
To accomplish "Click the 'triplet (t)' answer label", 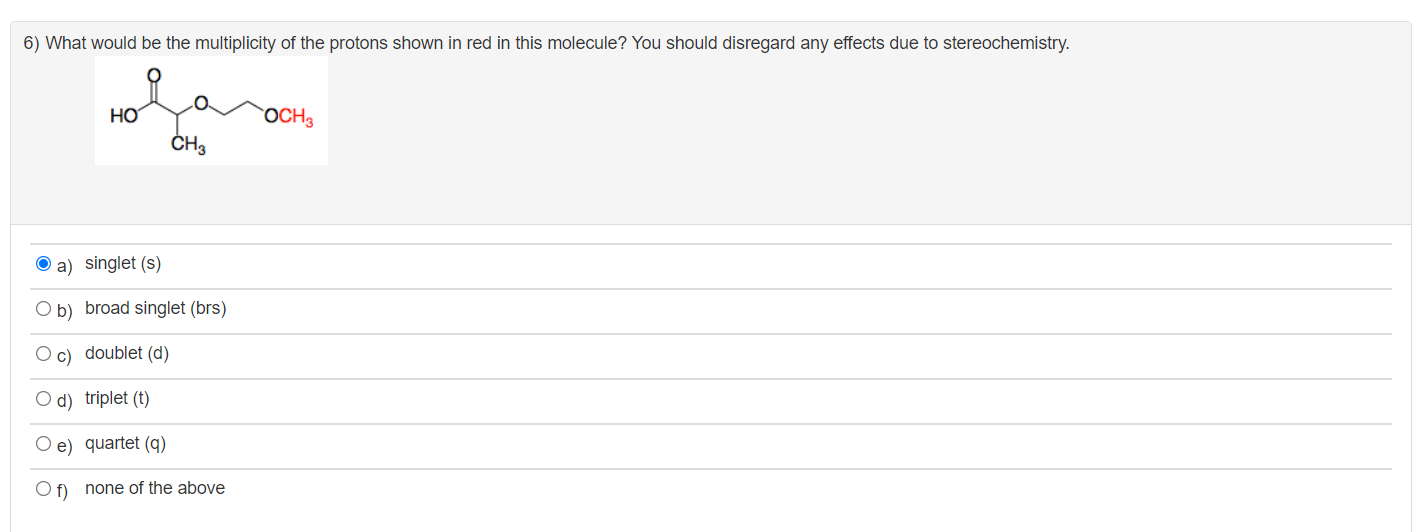I will [117, 398].
